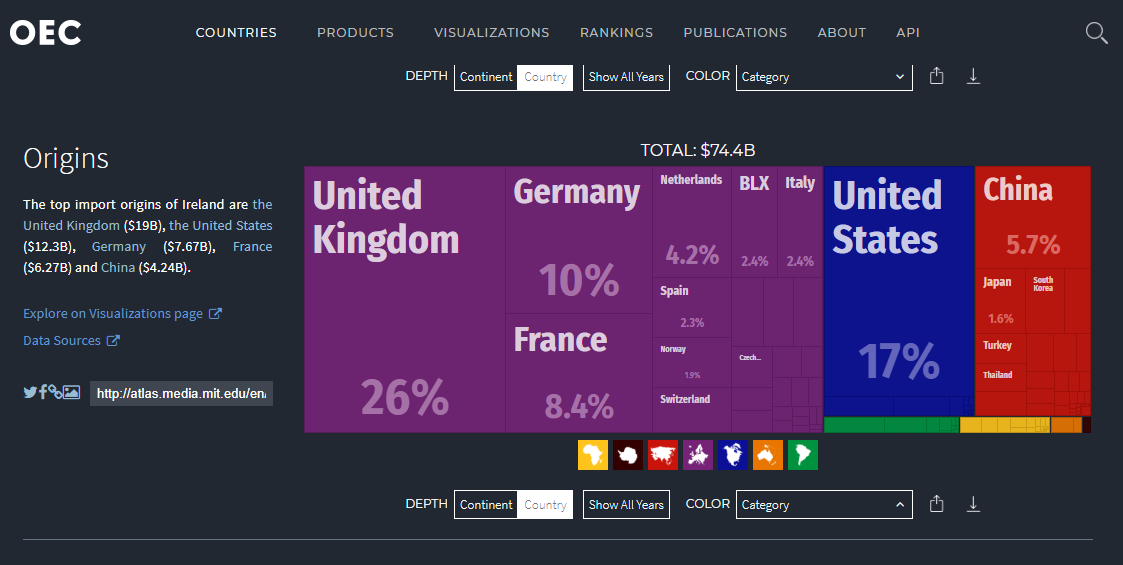Select the green South America continent icon
The height and width of the screenshot is (565, 1123).
click(803, 455)
